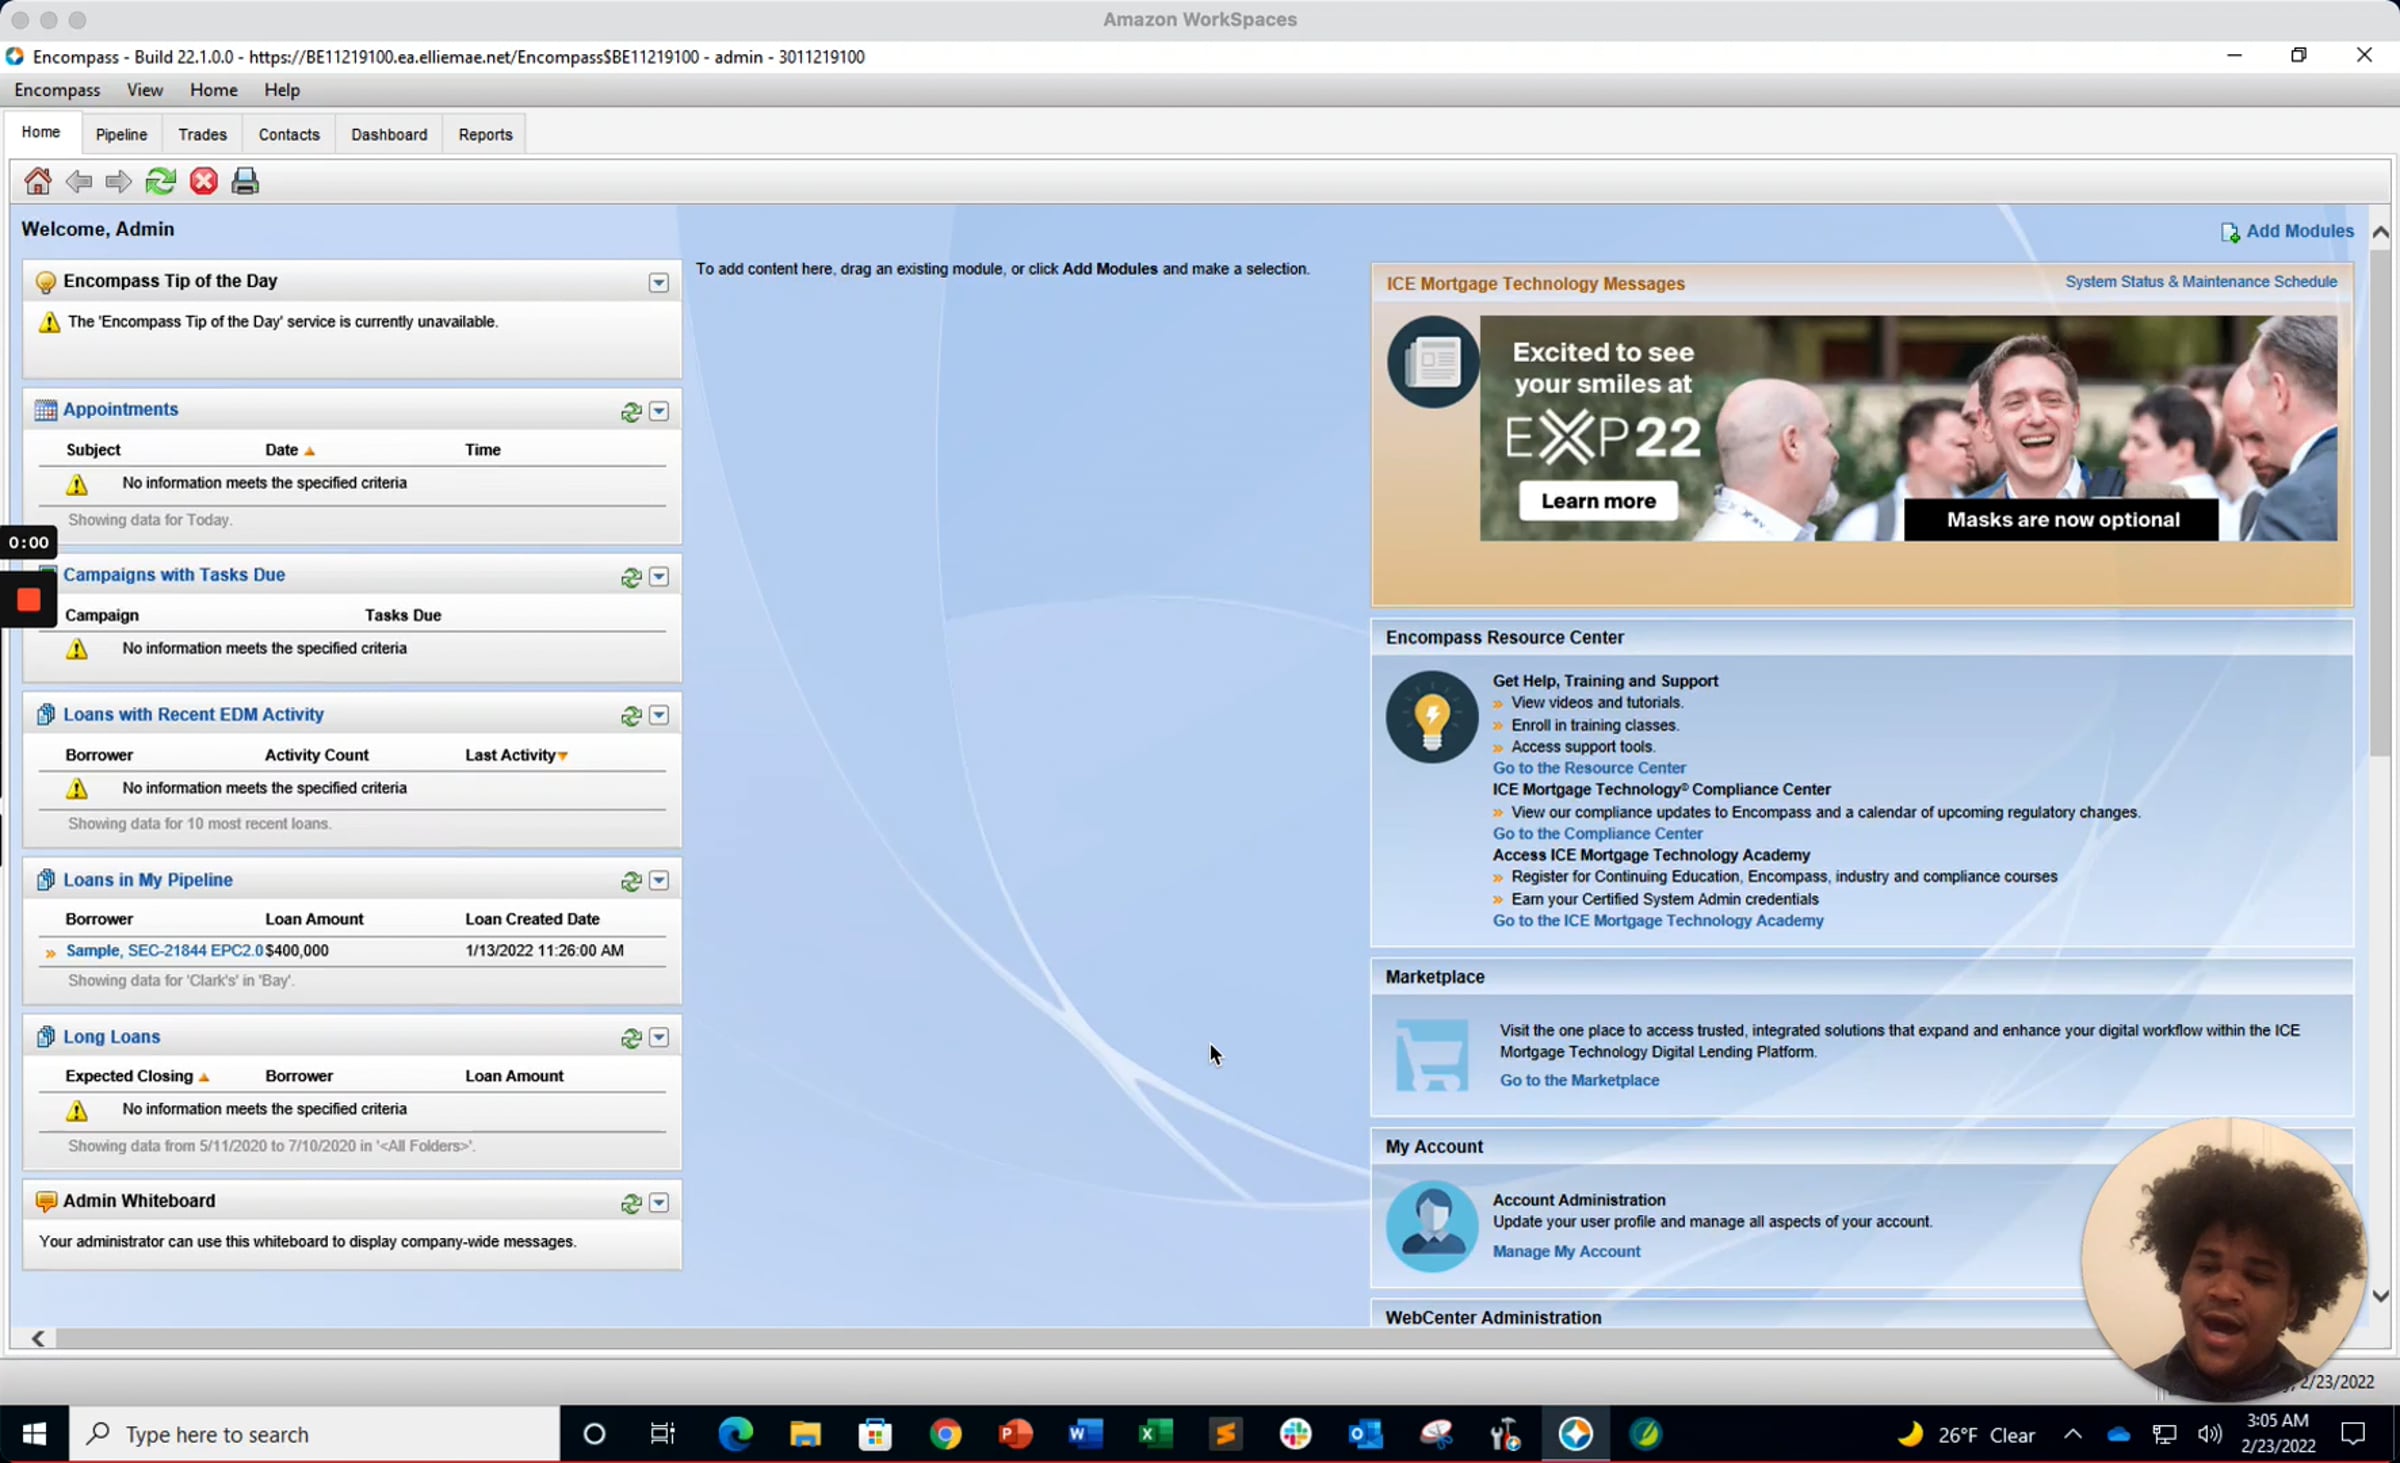2400x1463 pixels.
Task: Click the newspaper icon in ICE Messages
Action: [1433, 361]
